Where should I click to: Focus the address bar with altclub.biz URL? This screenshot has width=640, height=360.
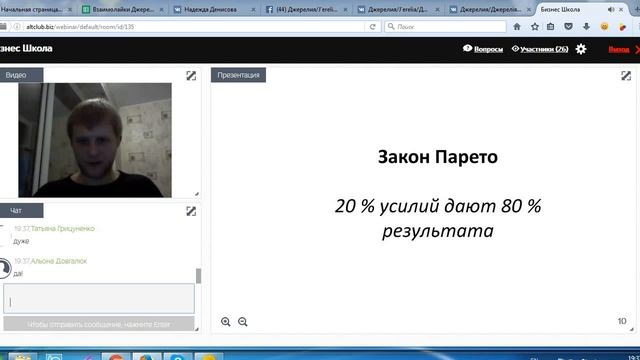[x=194, y=27]
